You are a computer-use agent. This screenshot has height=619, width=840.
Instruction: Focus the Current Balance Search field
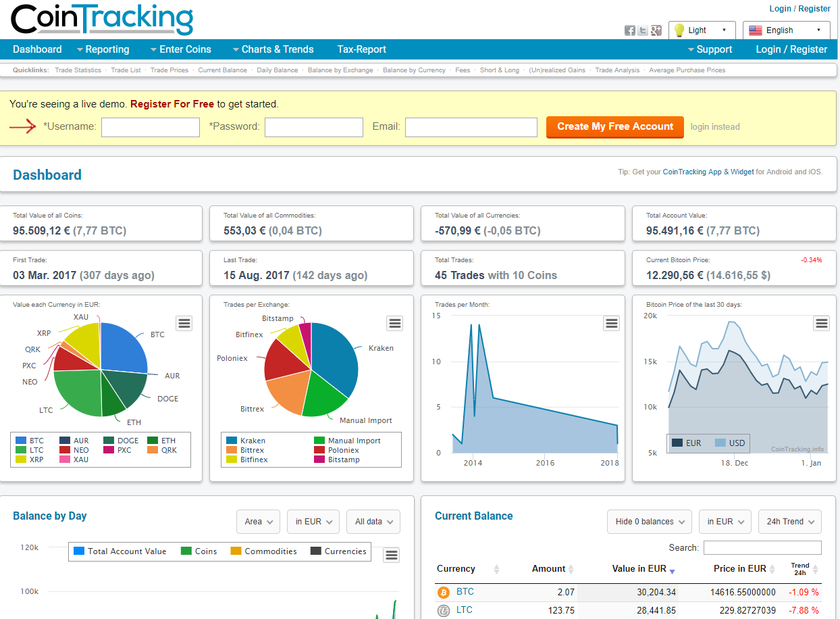[x=762, y=548]
